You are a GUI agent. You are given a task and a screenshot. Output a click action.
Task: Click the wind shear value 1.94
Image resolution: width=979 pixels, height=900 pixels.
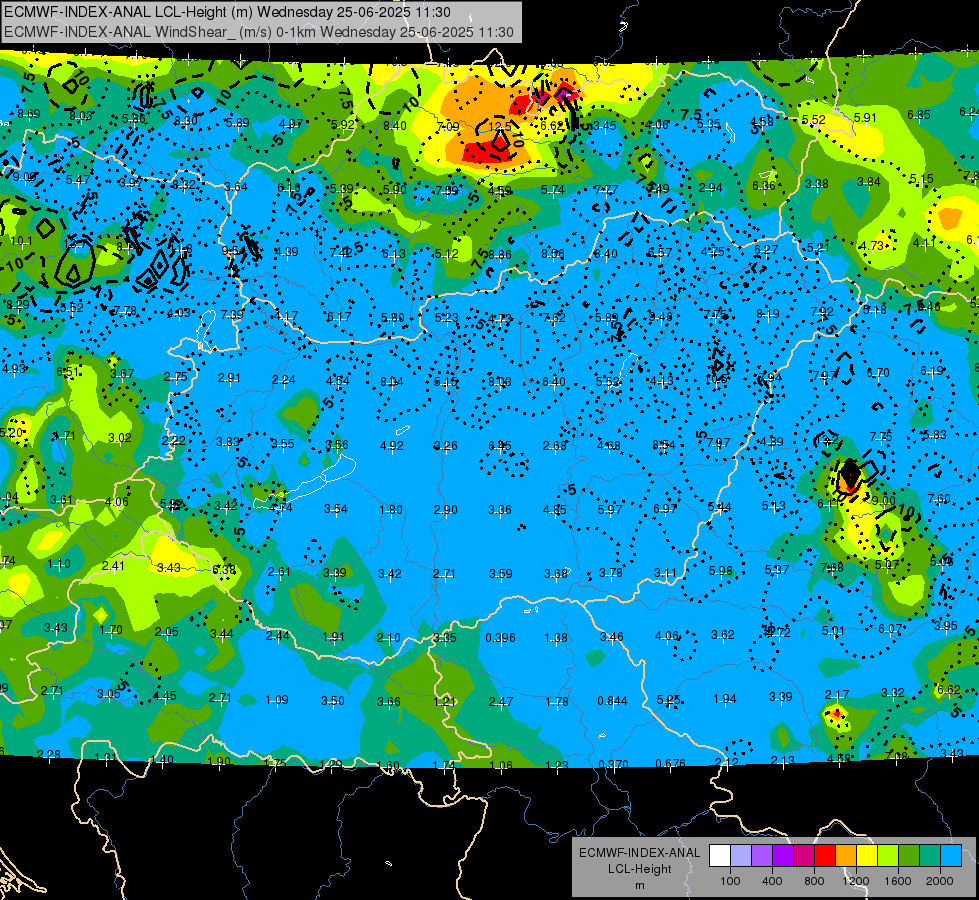tap(724, 698)
